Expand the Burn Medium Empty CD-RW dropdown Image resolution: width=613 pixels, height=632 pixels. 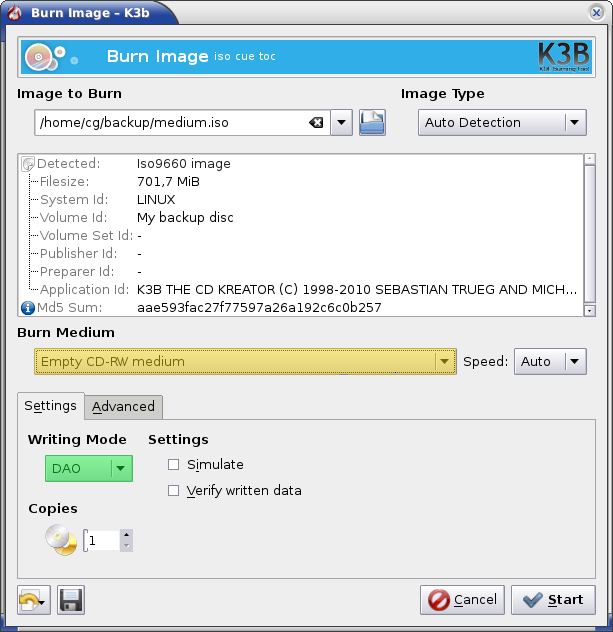(245, 362)
